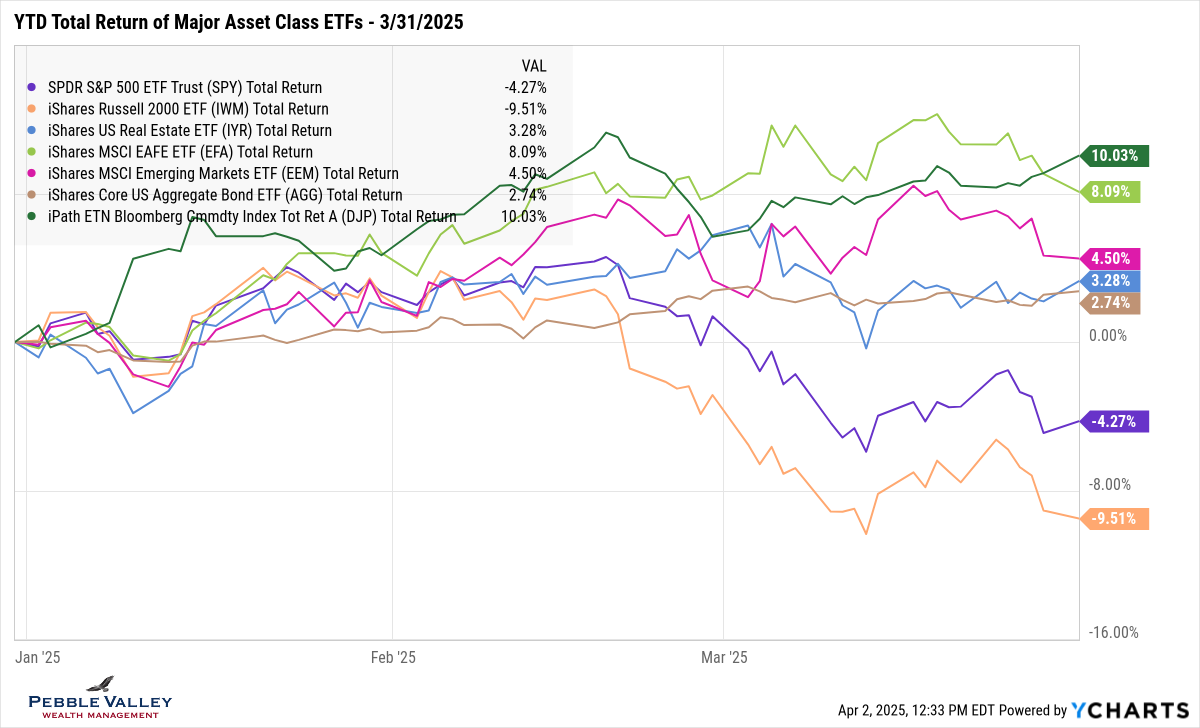Click the Pebble Valley eagle logo

tap(100, 685)
